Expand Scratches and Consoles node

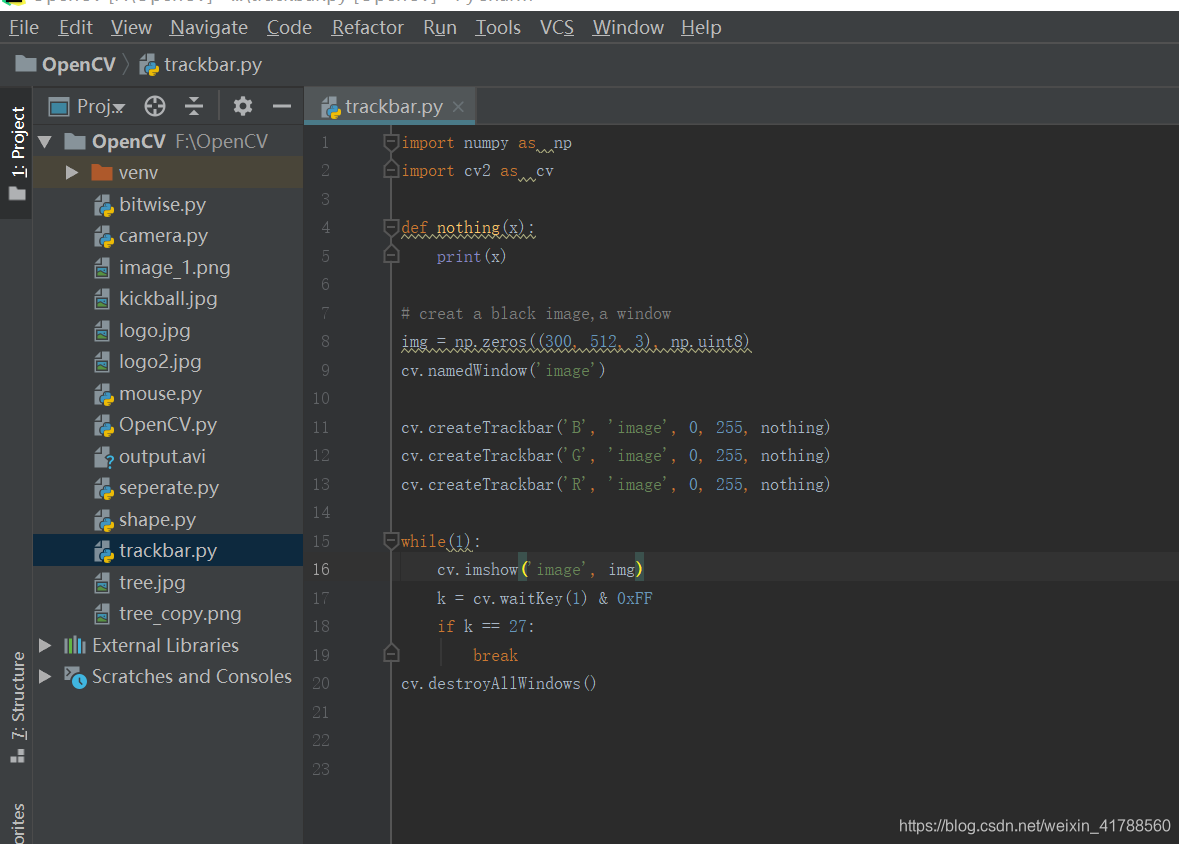45,676
